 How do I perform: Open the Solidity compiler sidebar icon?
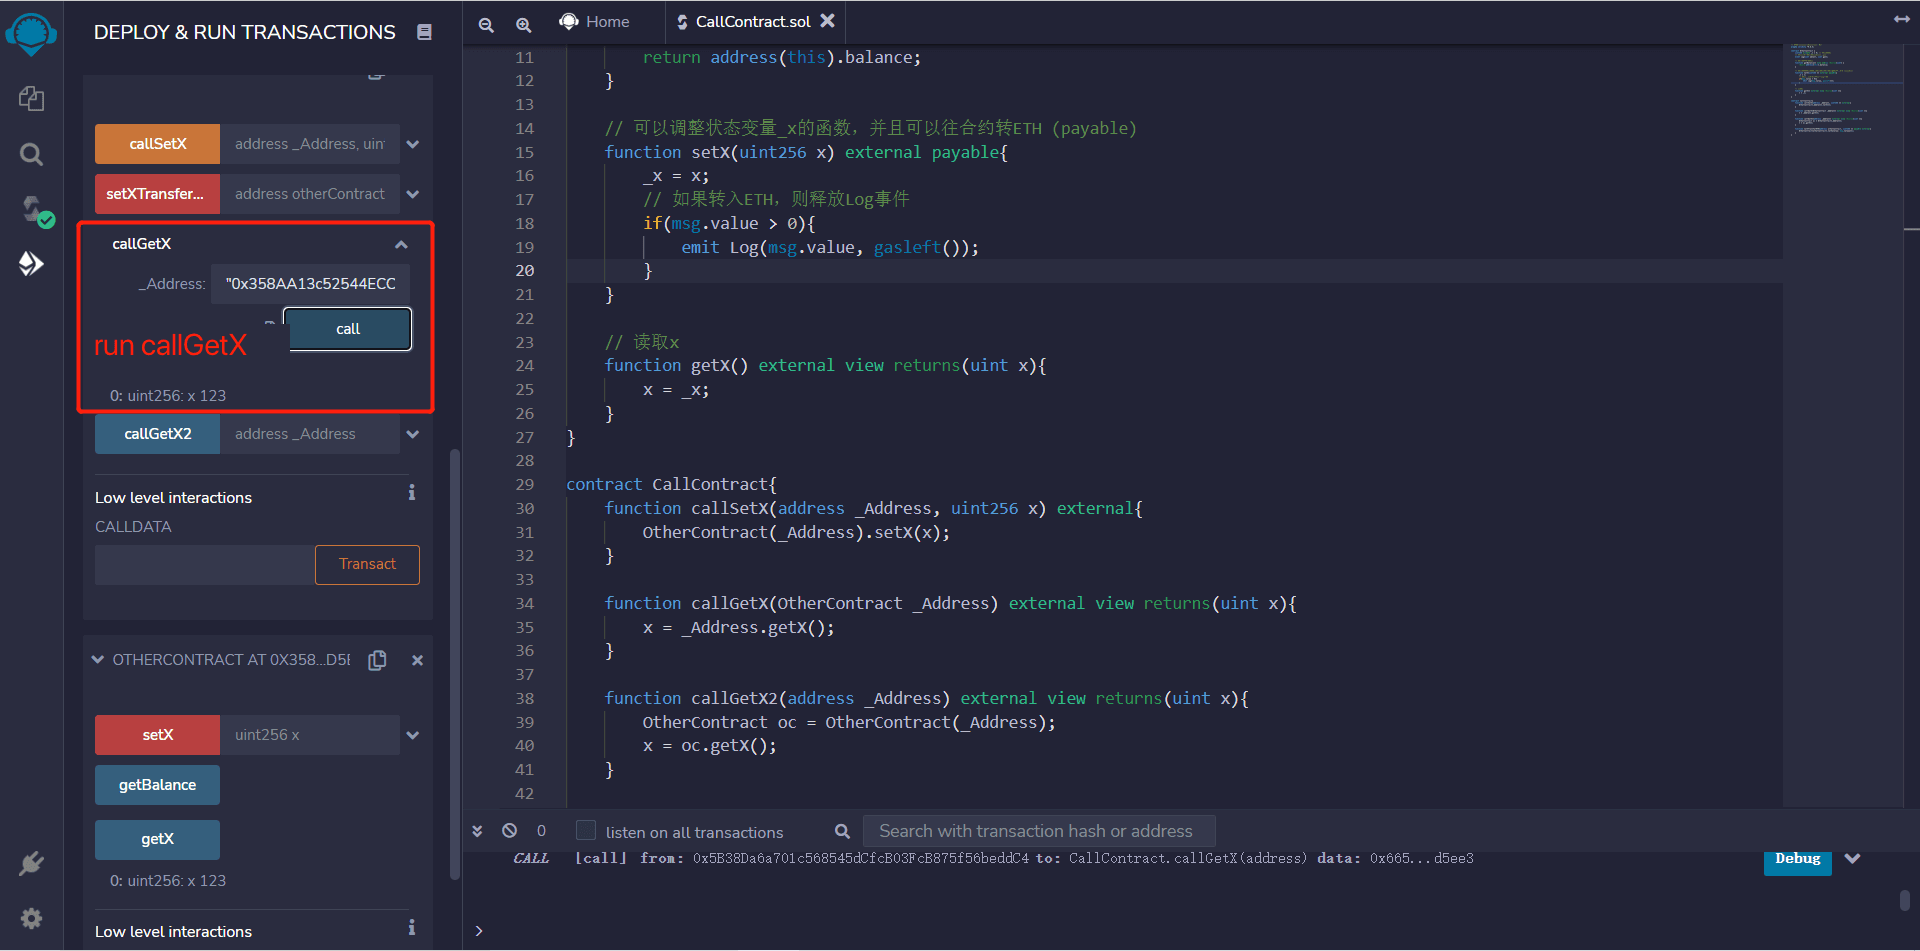(x=33, y=210)
